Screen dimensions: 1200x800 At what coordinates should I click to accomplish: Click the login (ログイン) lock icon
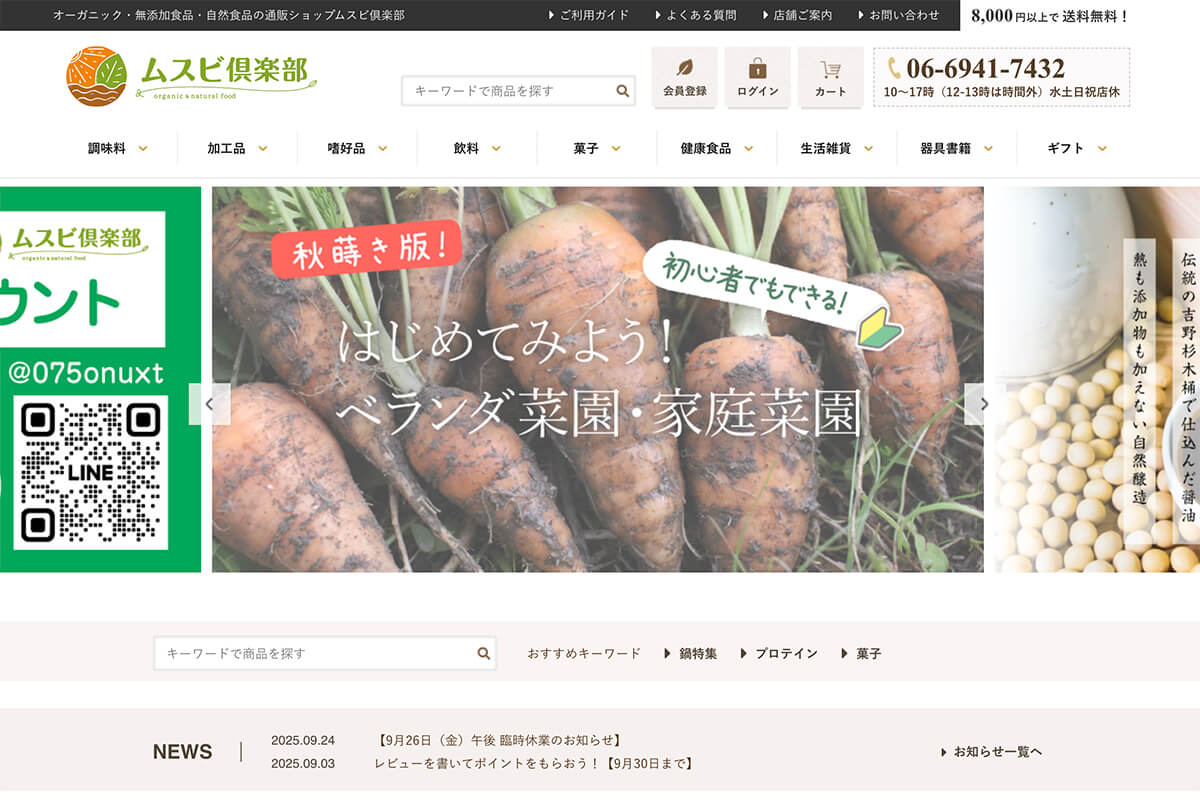tap(758, 70)
